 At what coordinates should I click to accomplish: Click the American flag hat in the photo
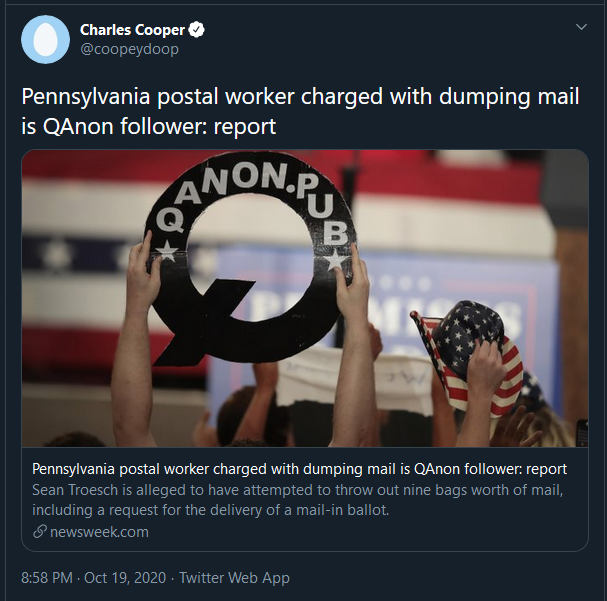(470, 350)
